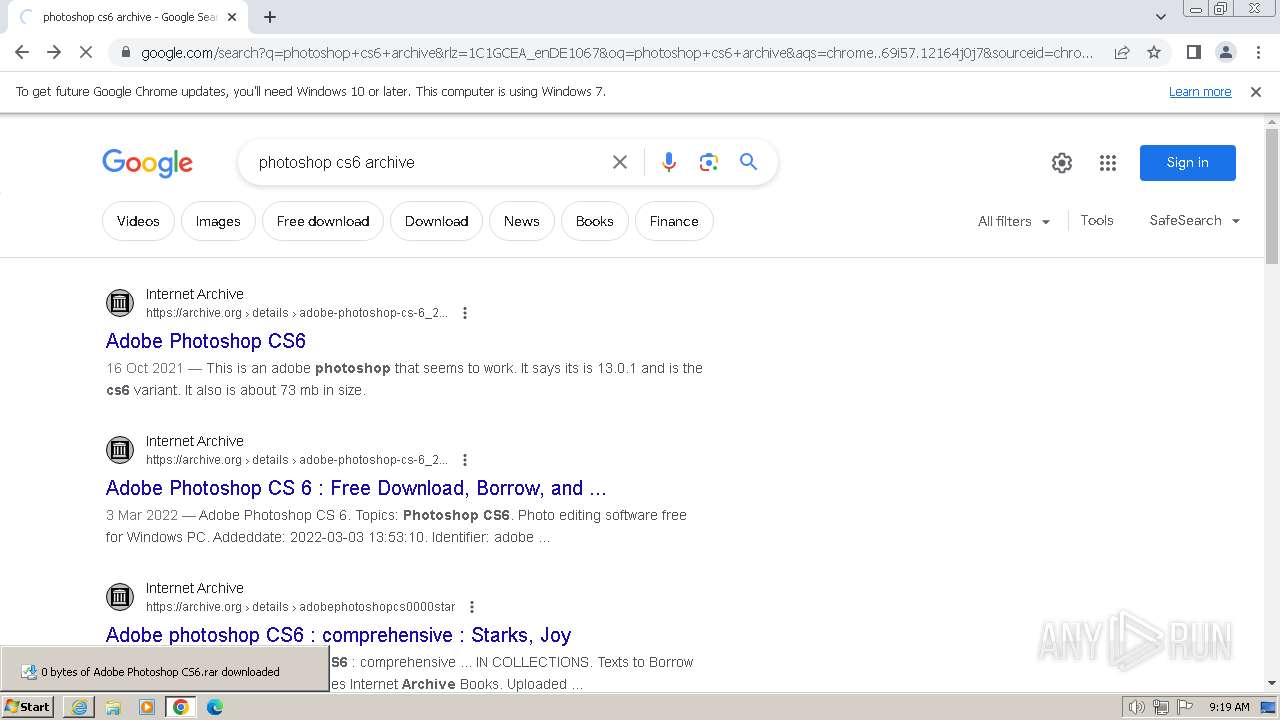This screenshot has height=720, width=1280.
Task: Open Adobe photoshop CS6 : comprehensive link
Action: point(338,635)
